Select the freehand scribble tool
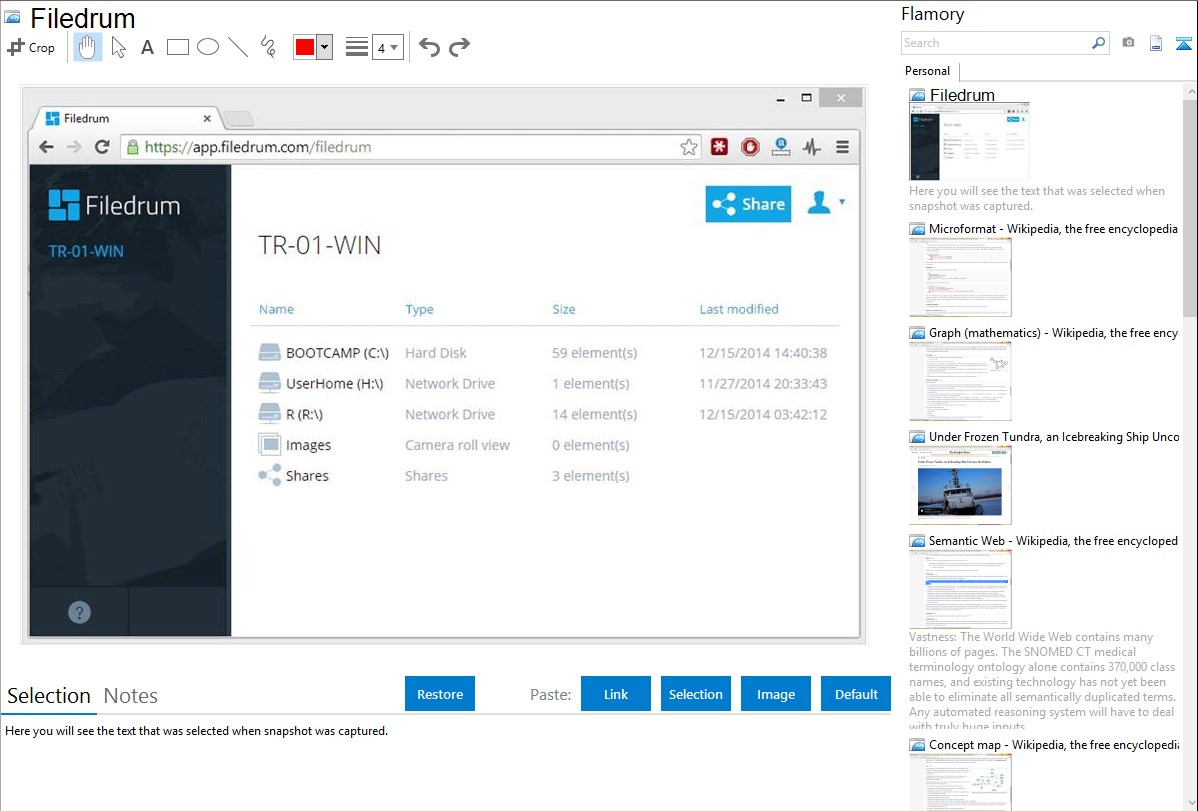This screenshot has width=1198, height=811. pyautogui.click(x=268, y=47)
